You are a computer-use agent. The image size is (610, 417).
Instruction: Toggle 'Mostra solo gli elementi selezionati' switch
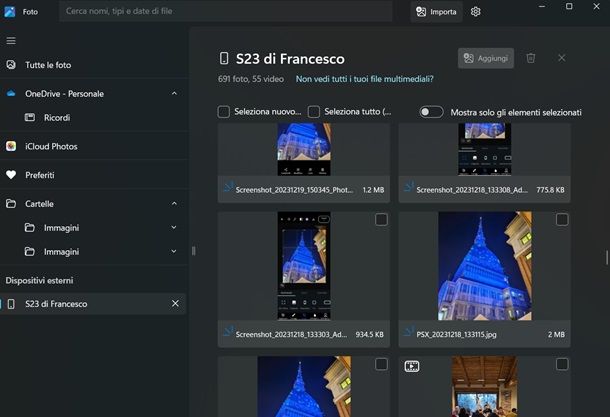pyautogui.click(x=431, y=112)
